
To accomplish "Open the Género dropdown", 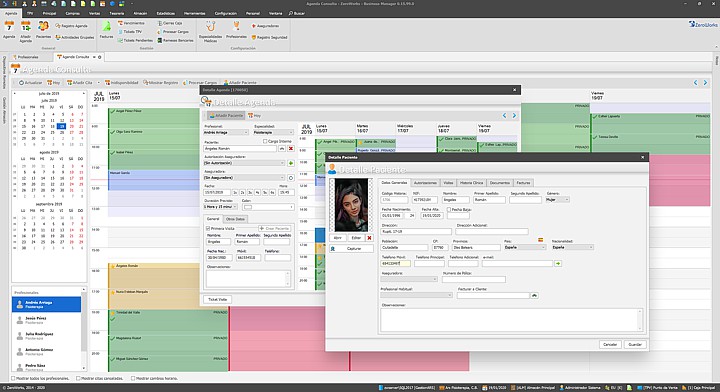I will click(557, 200).
